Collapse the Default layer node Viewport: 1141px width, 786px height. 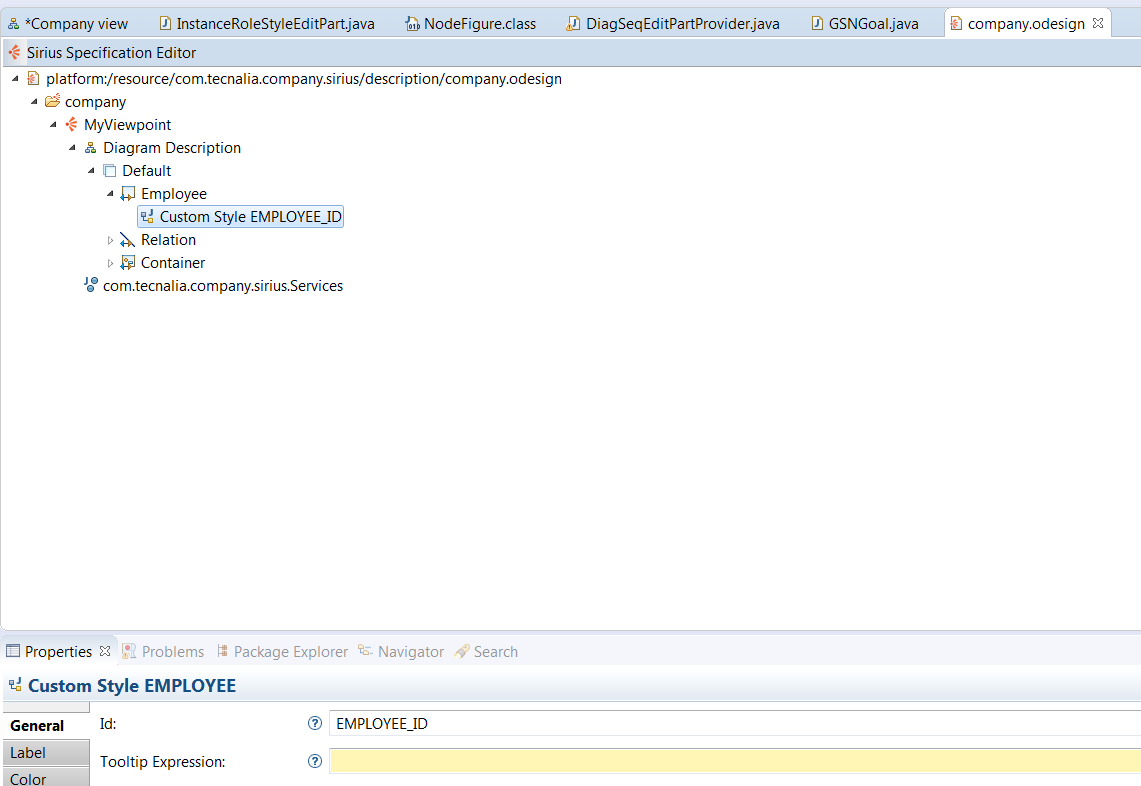pyautogui.click(x=91, y=170)
